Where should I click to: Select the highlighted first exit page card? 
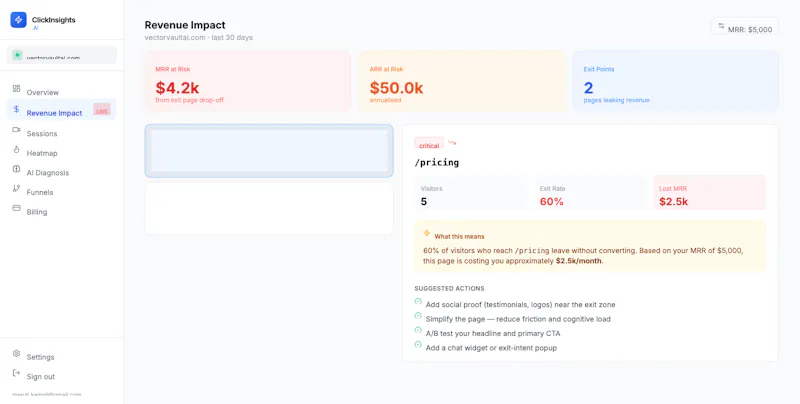(269, 151)
